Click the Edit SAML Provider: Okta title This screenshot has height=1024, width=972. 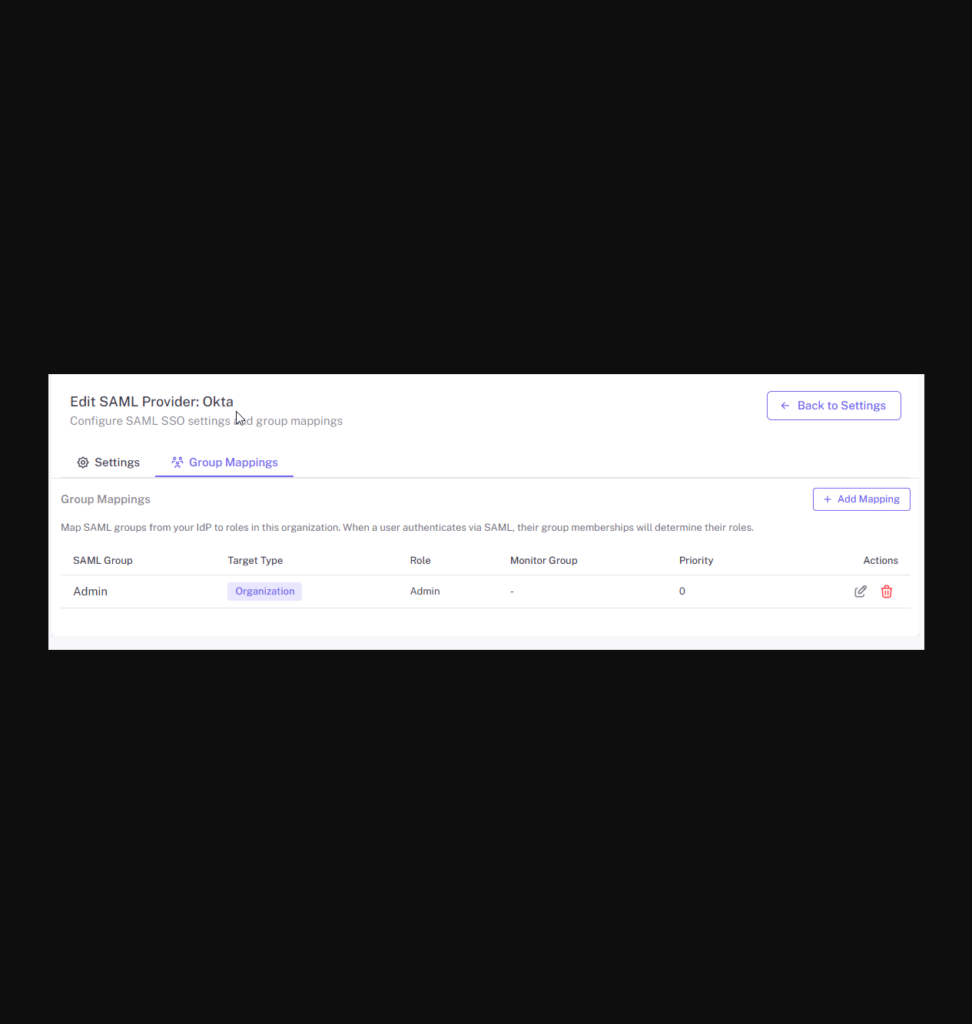pyautogui.click(x=151, y=401)
